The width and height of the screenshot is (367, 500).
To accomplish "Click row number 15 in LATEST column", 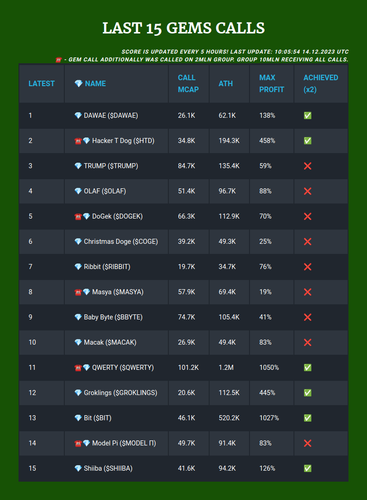I will point(32,468).
